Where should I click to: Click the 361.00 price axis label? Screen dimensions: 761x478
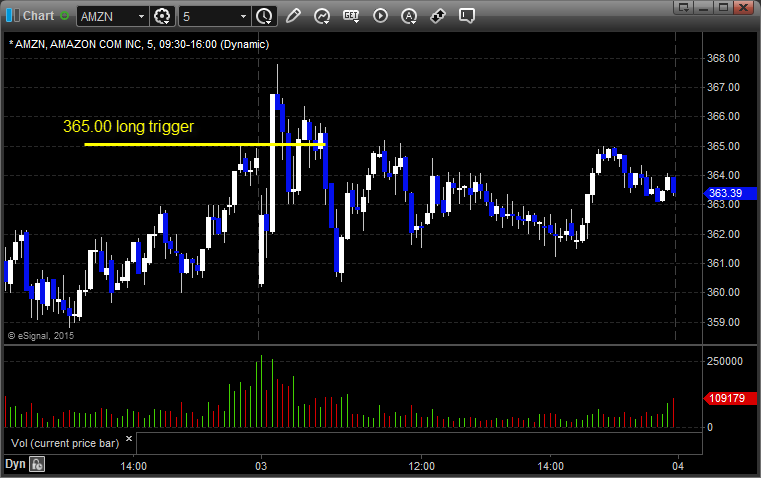tap(723, 264)
